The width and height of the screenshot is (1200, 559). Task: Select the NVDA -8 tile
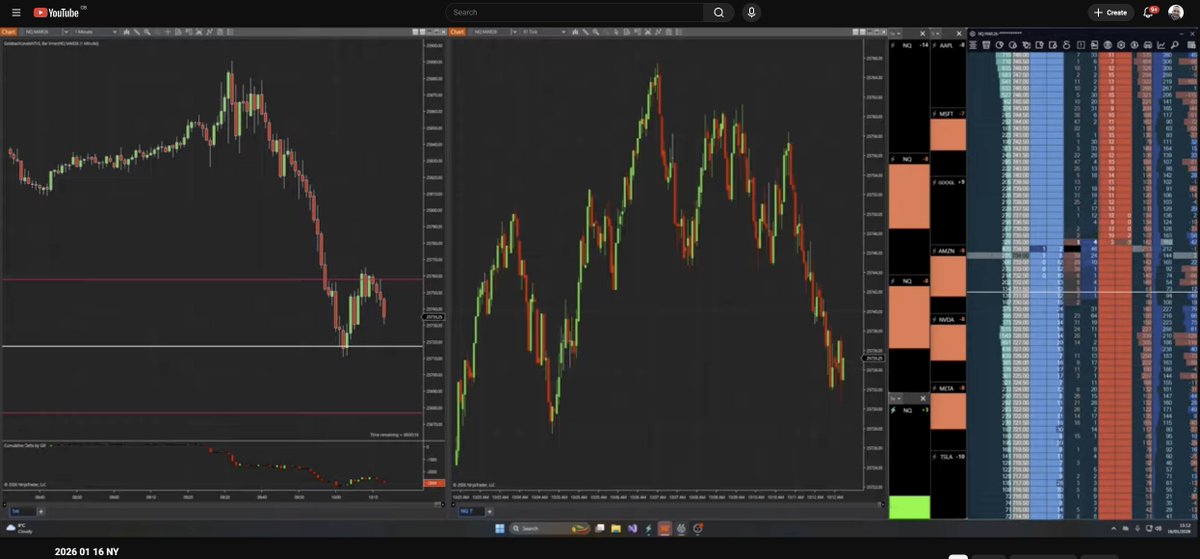(947, 319)
